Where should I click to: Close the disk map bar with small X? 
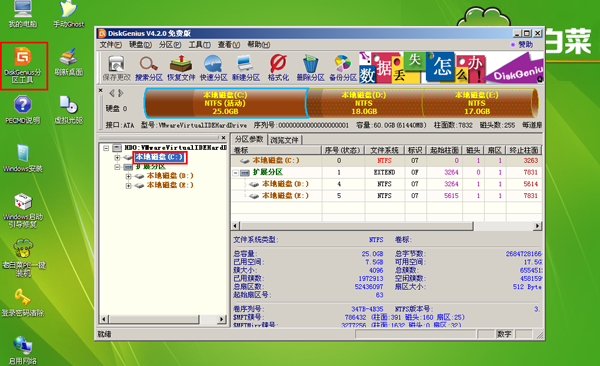pyautogui.click(x=101, y=91)
